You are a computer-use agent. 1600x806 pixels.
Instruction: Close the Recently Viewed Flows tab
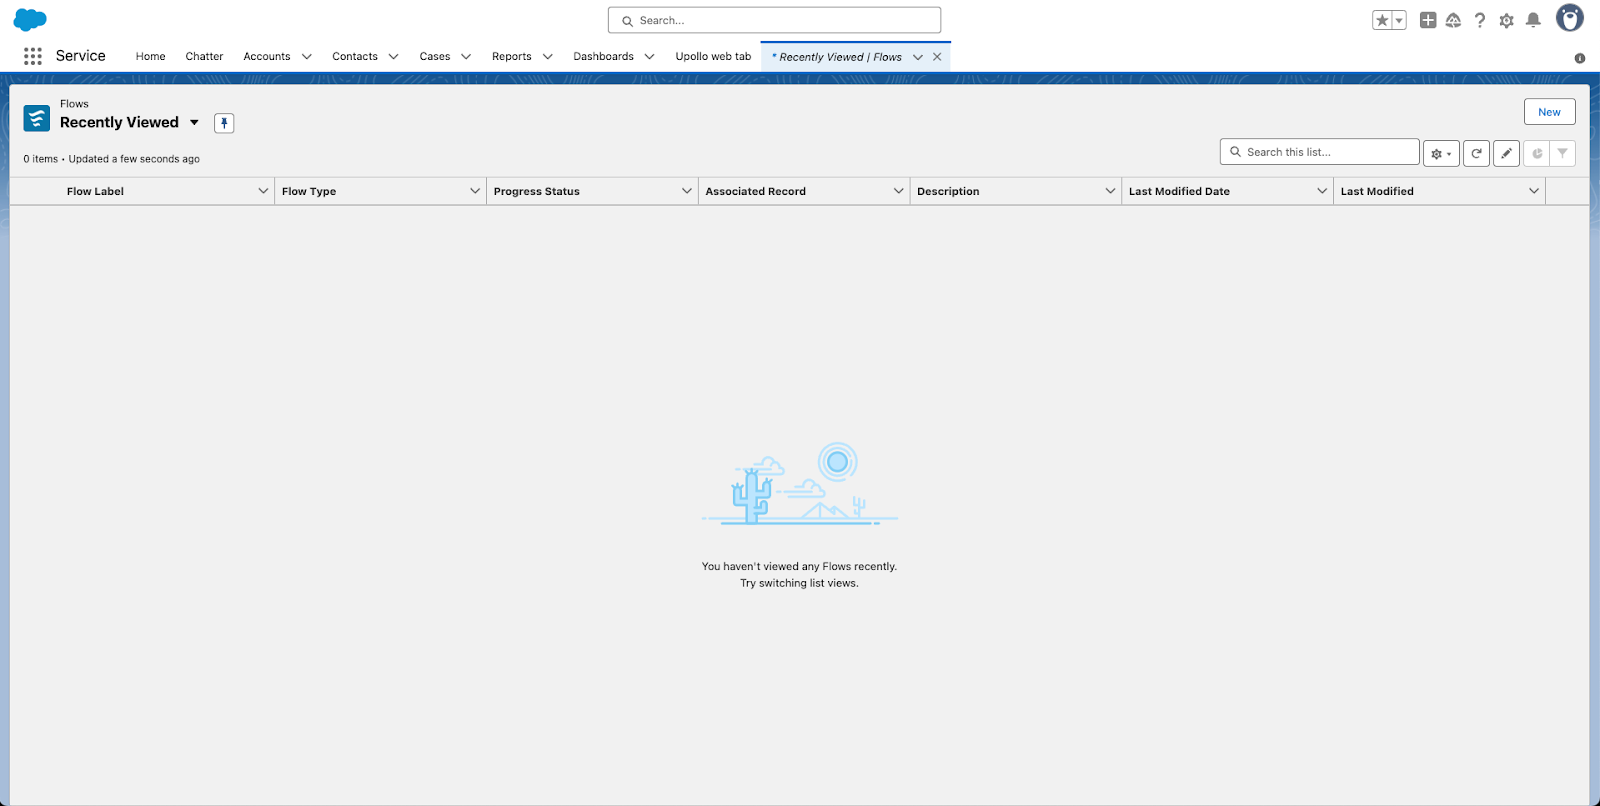[x=937, y=57]
